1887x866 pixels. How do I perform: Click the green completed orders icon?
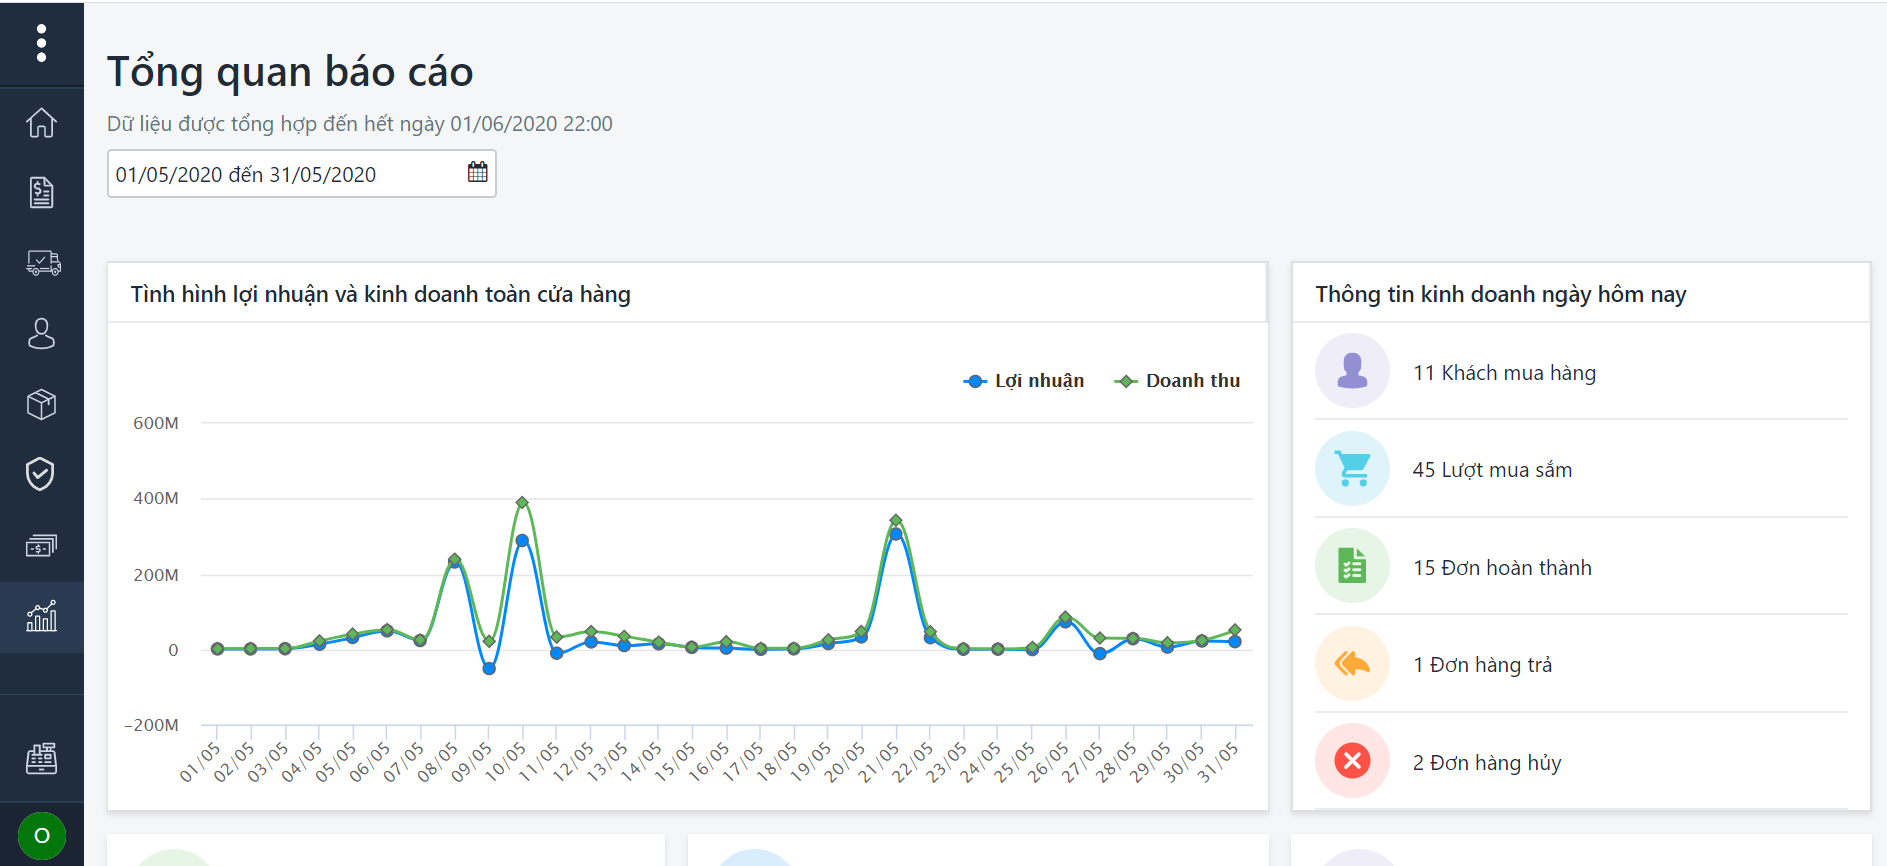pos(1352,566)
